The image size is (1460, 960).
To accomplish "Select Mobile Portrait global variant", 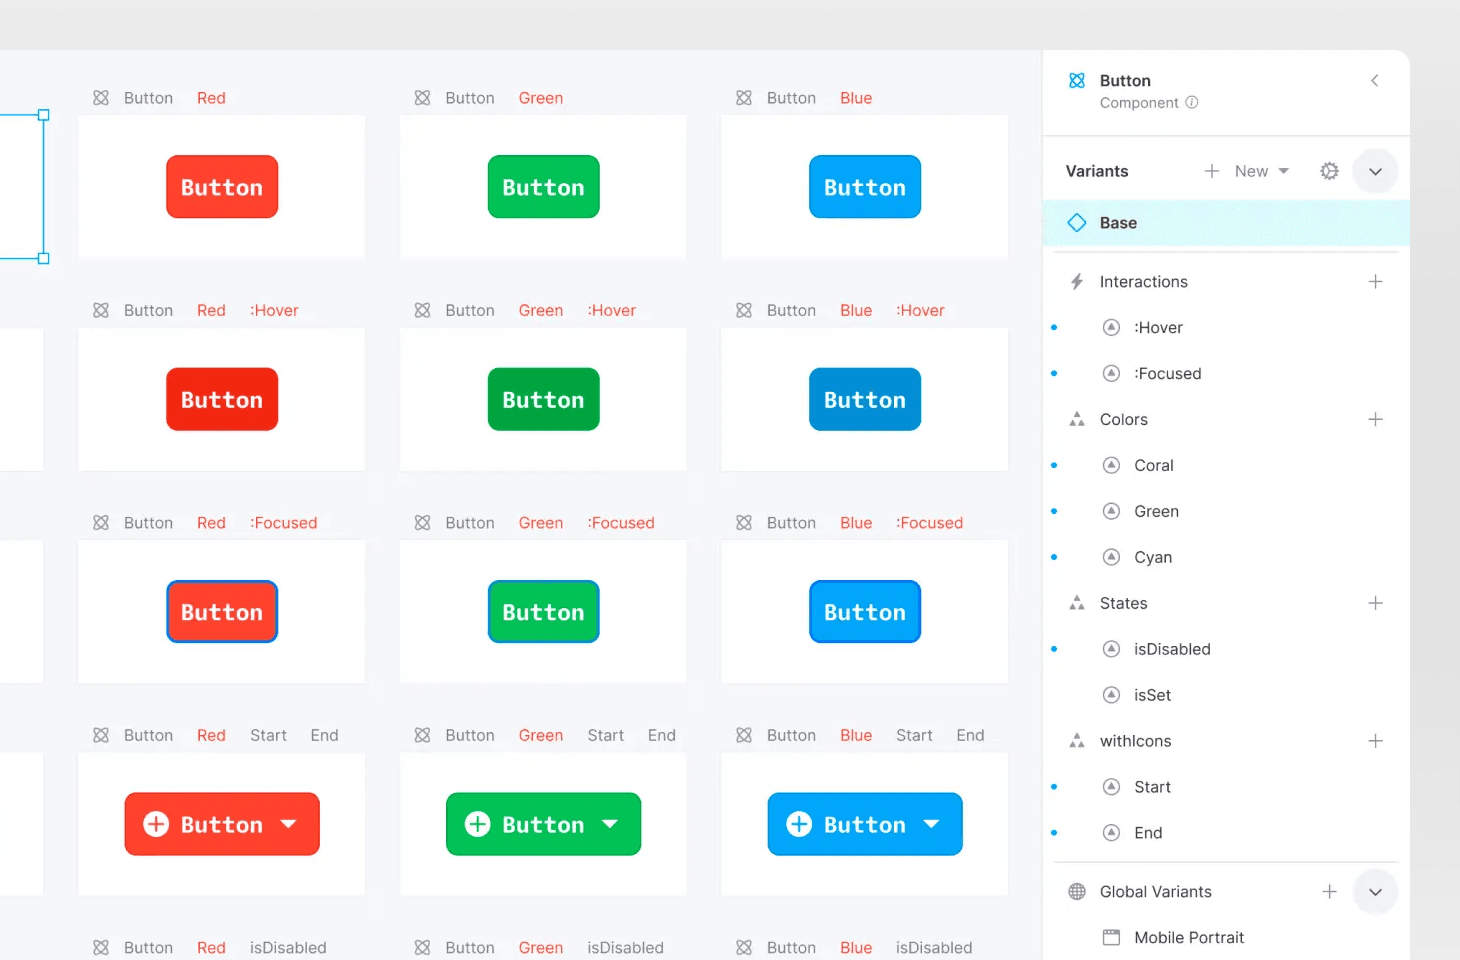I will click(x=1188, y=938).
